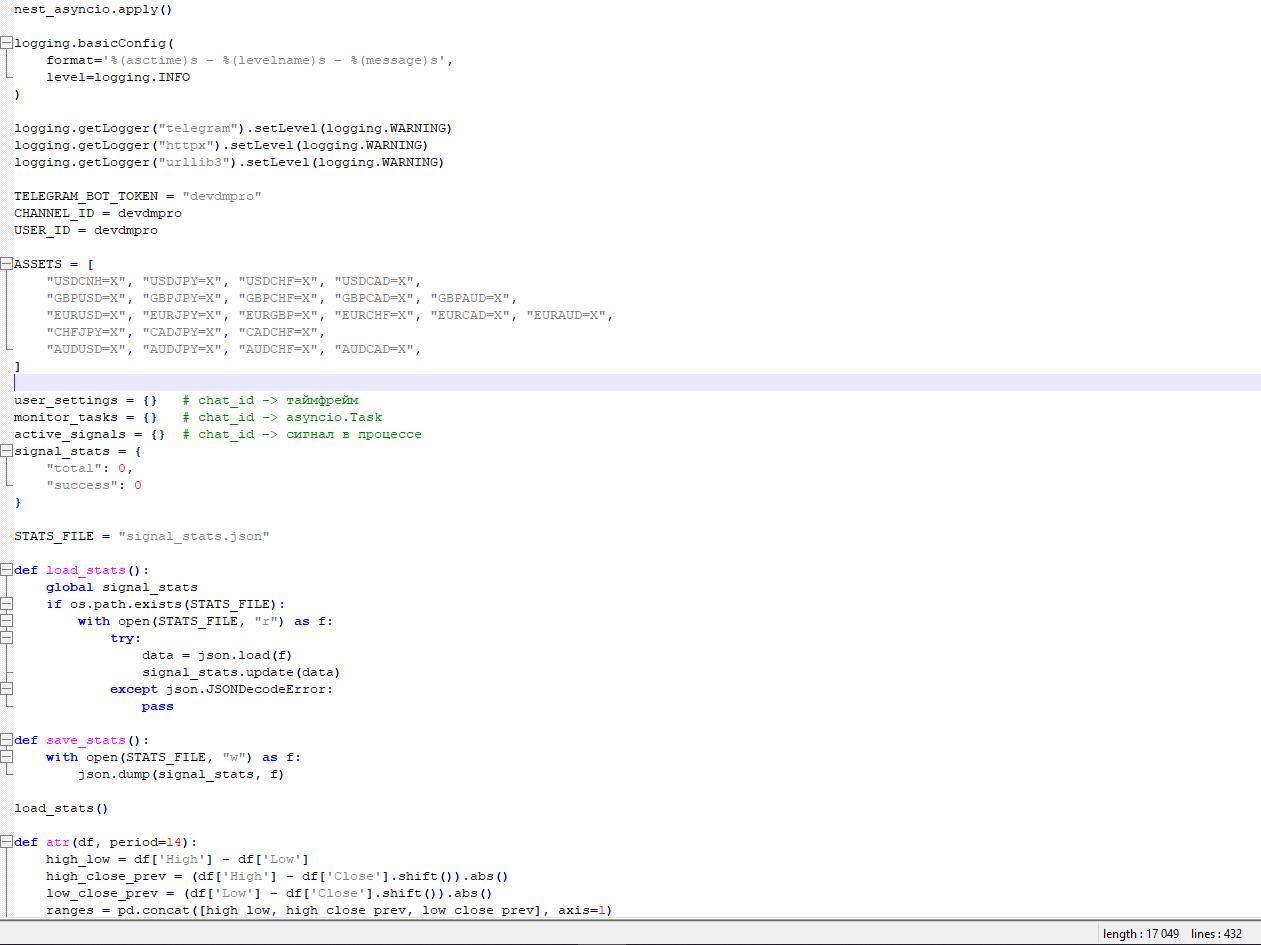Click the CHANNEL_ID = devdmpro line
Screen dimensions: 1261x945
pos(98,213)
